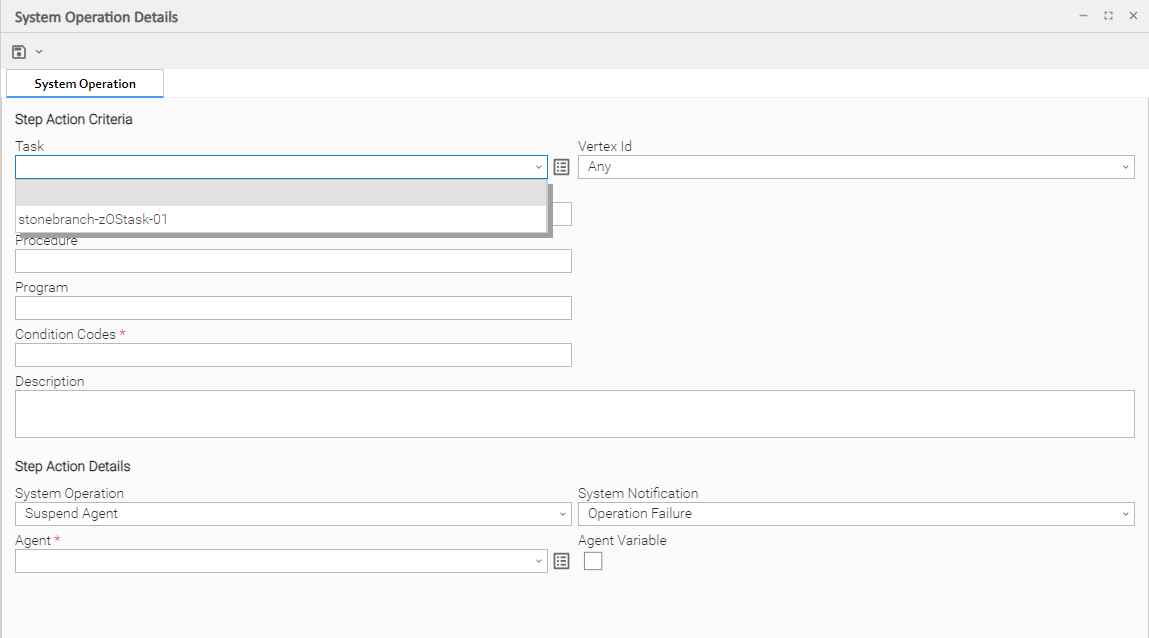Expand the Agent dropdown list

[538, 561]
